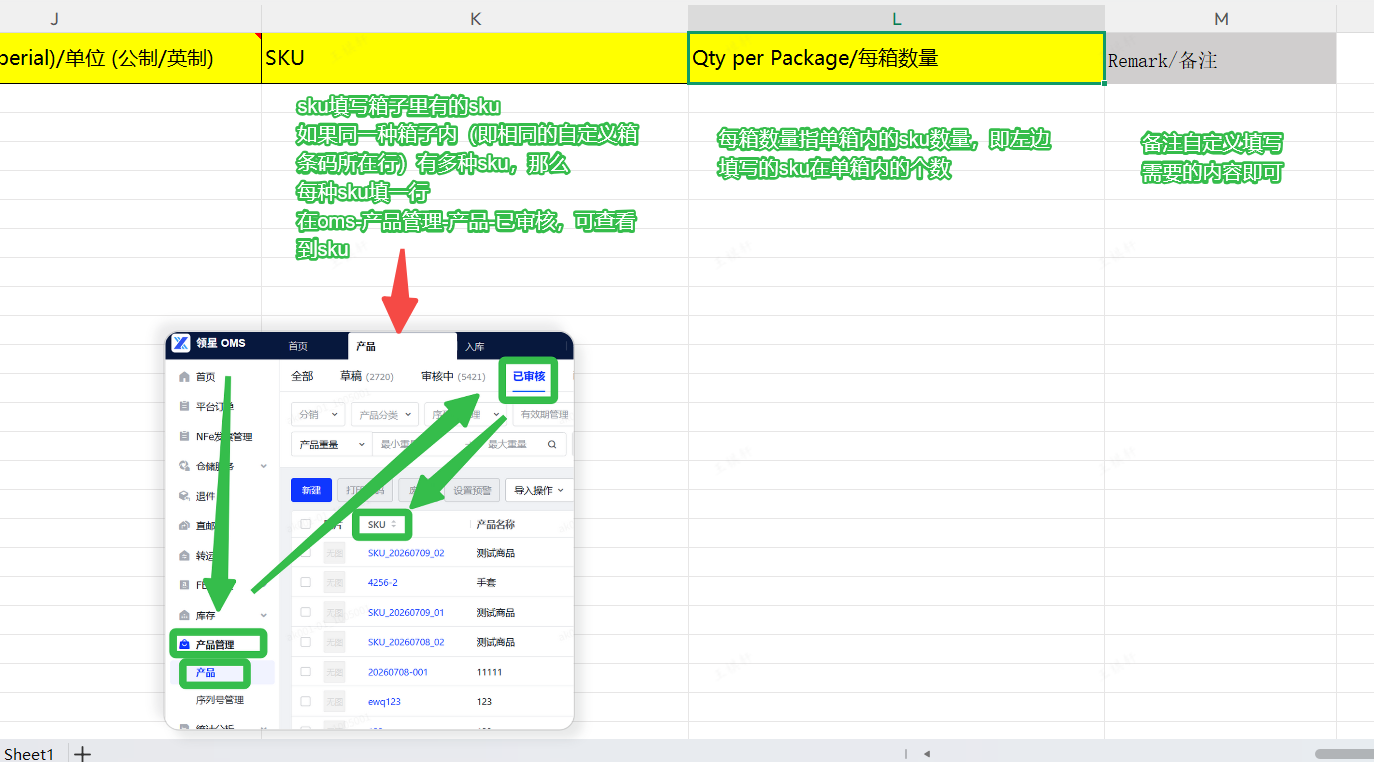Image resolution: width=1374 pixels, height=762 pixels.
Task: Click the 11111 product name
Action: tap(489, 672)
